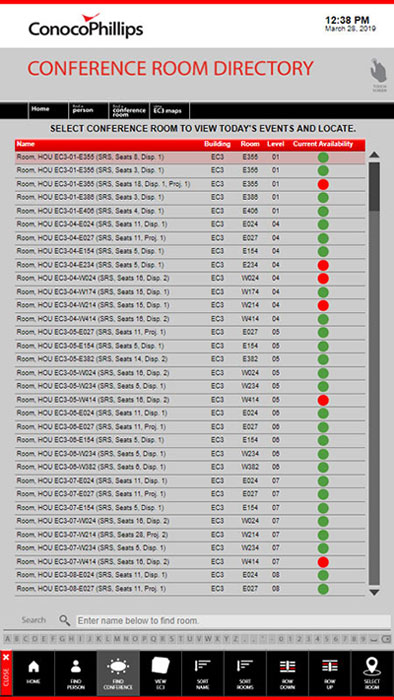Select row Room, HOU EC3-01-E388
Screen dimensions: 394x700
pos(190,197)
